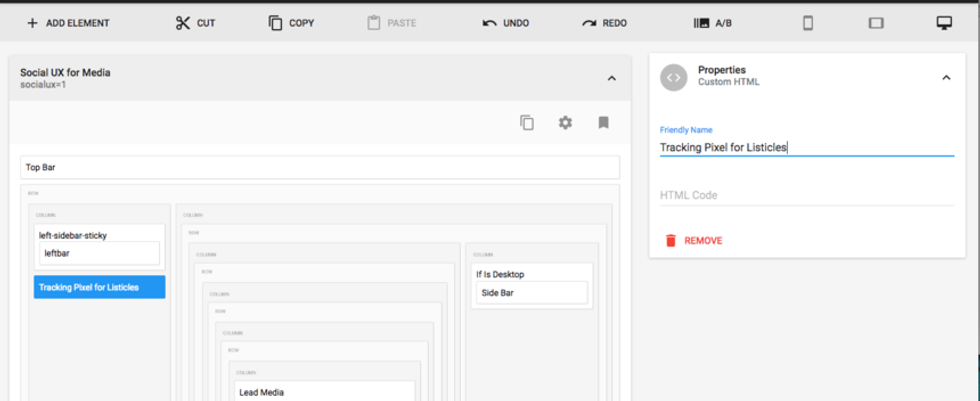Select the Top Bar element
This screenshot has width=980, height=401.
point(319,168)
